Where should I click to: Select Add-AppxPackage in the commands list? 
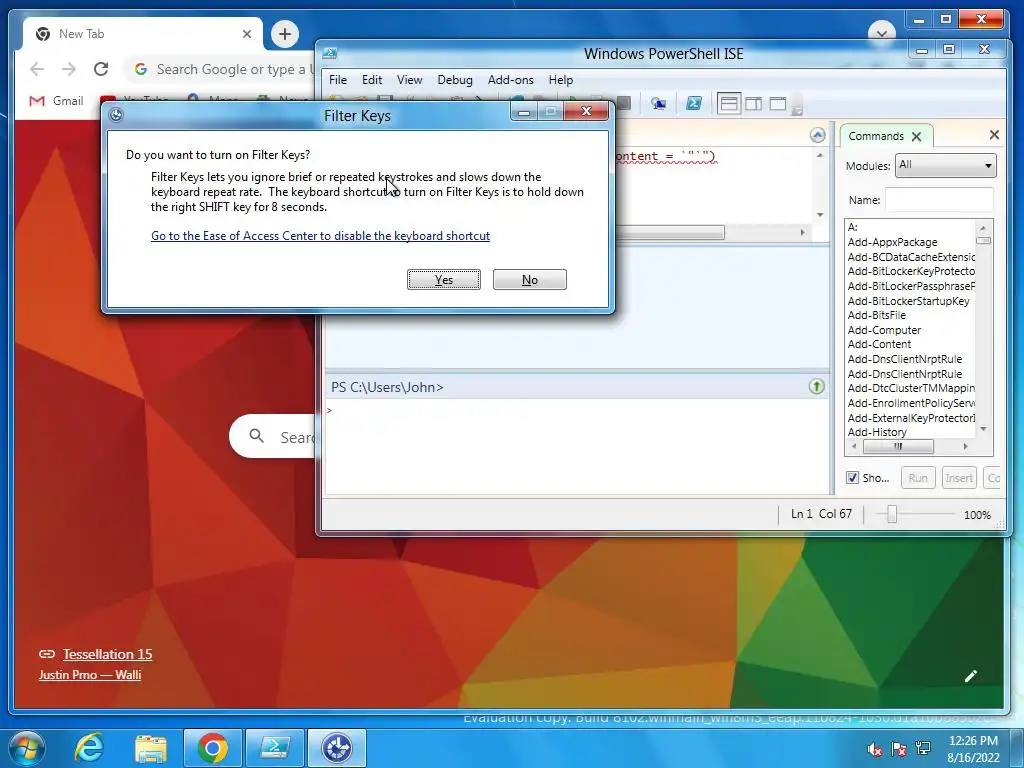point(892,242)
